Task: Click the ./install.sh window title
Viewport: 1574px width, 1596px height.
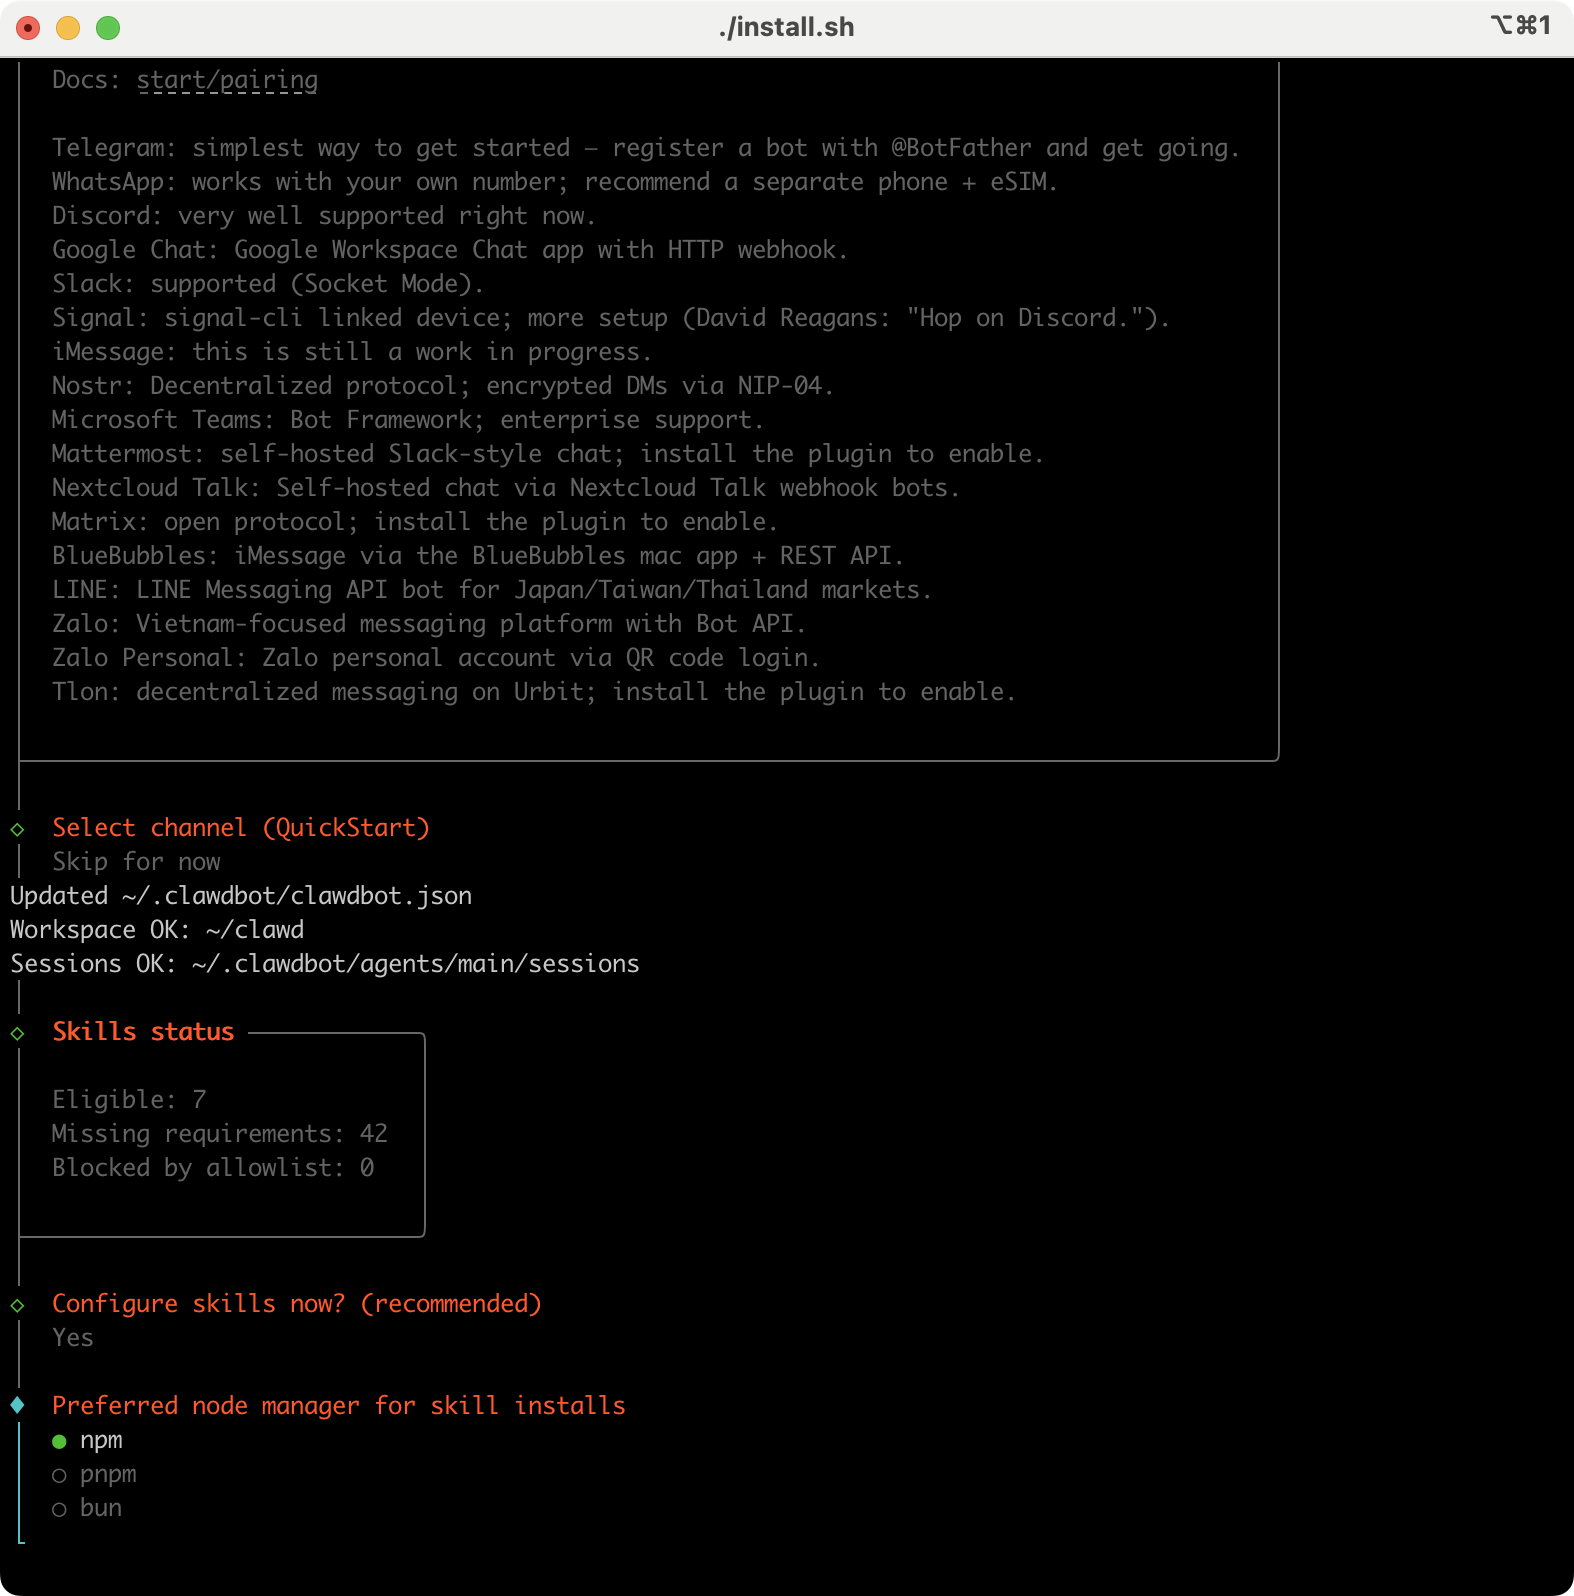Action: coord(786,27)
